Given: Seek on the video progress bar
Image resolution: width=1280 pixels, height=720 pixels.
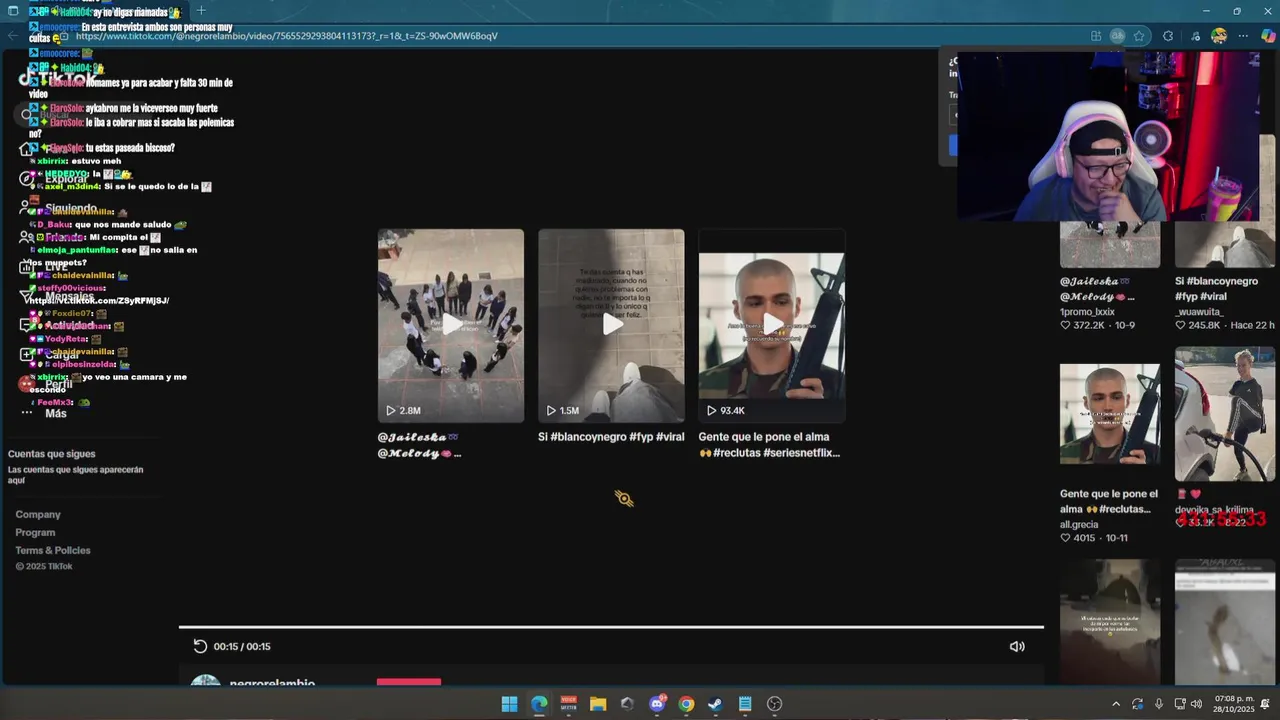Looking at the screenshot, I should pyautogui.click(x=611, y=627).
